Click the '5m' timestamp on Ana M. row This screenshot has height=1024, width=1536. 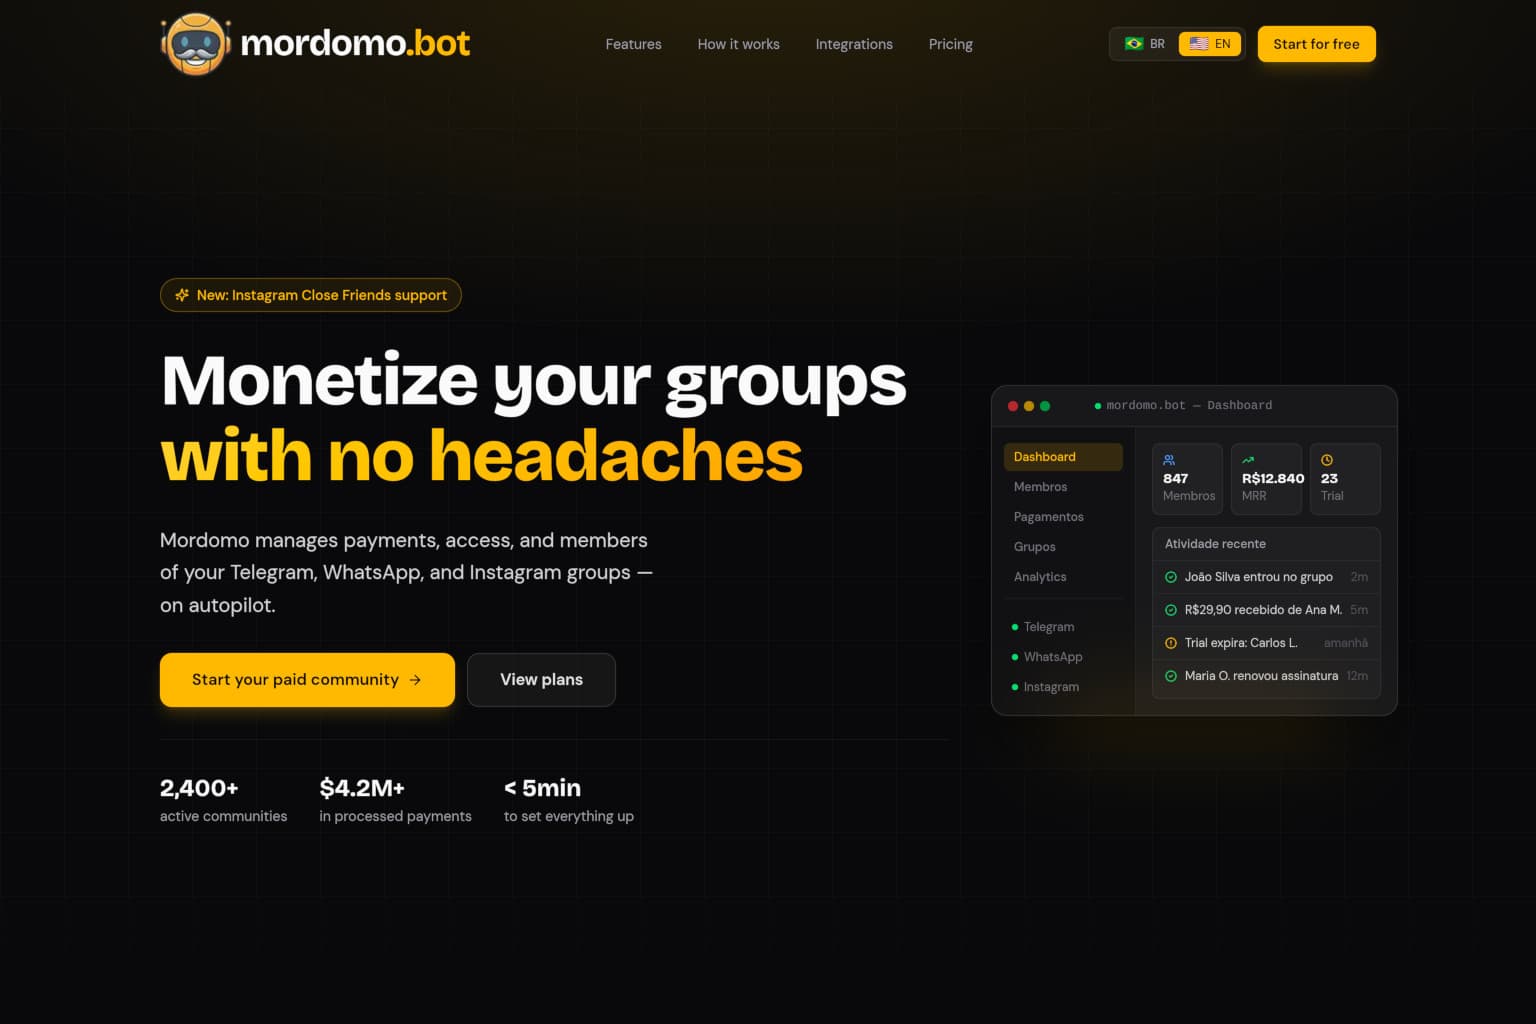(x=1359, y=610)
